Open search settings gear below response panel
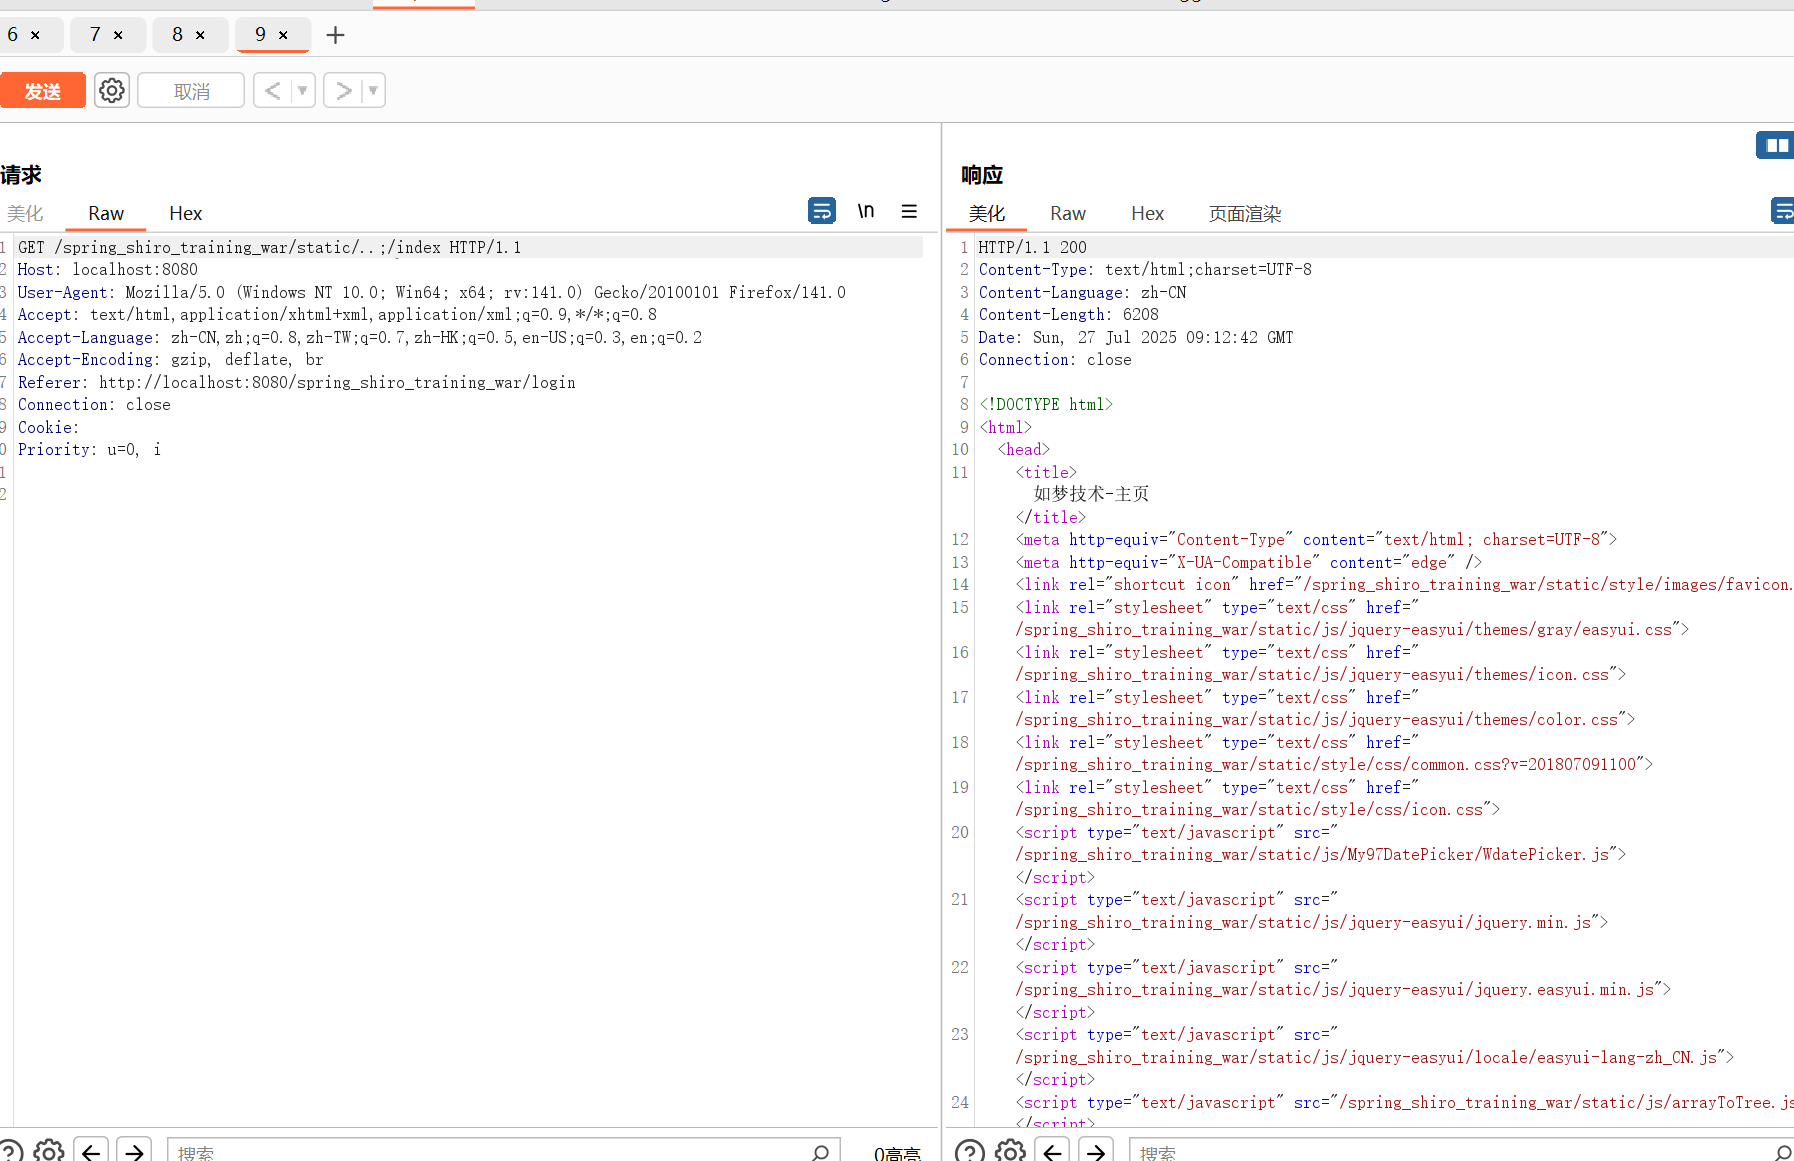 (x=1011, y=1152)
